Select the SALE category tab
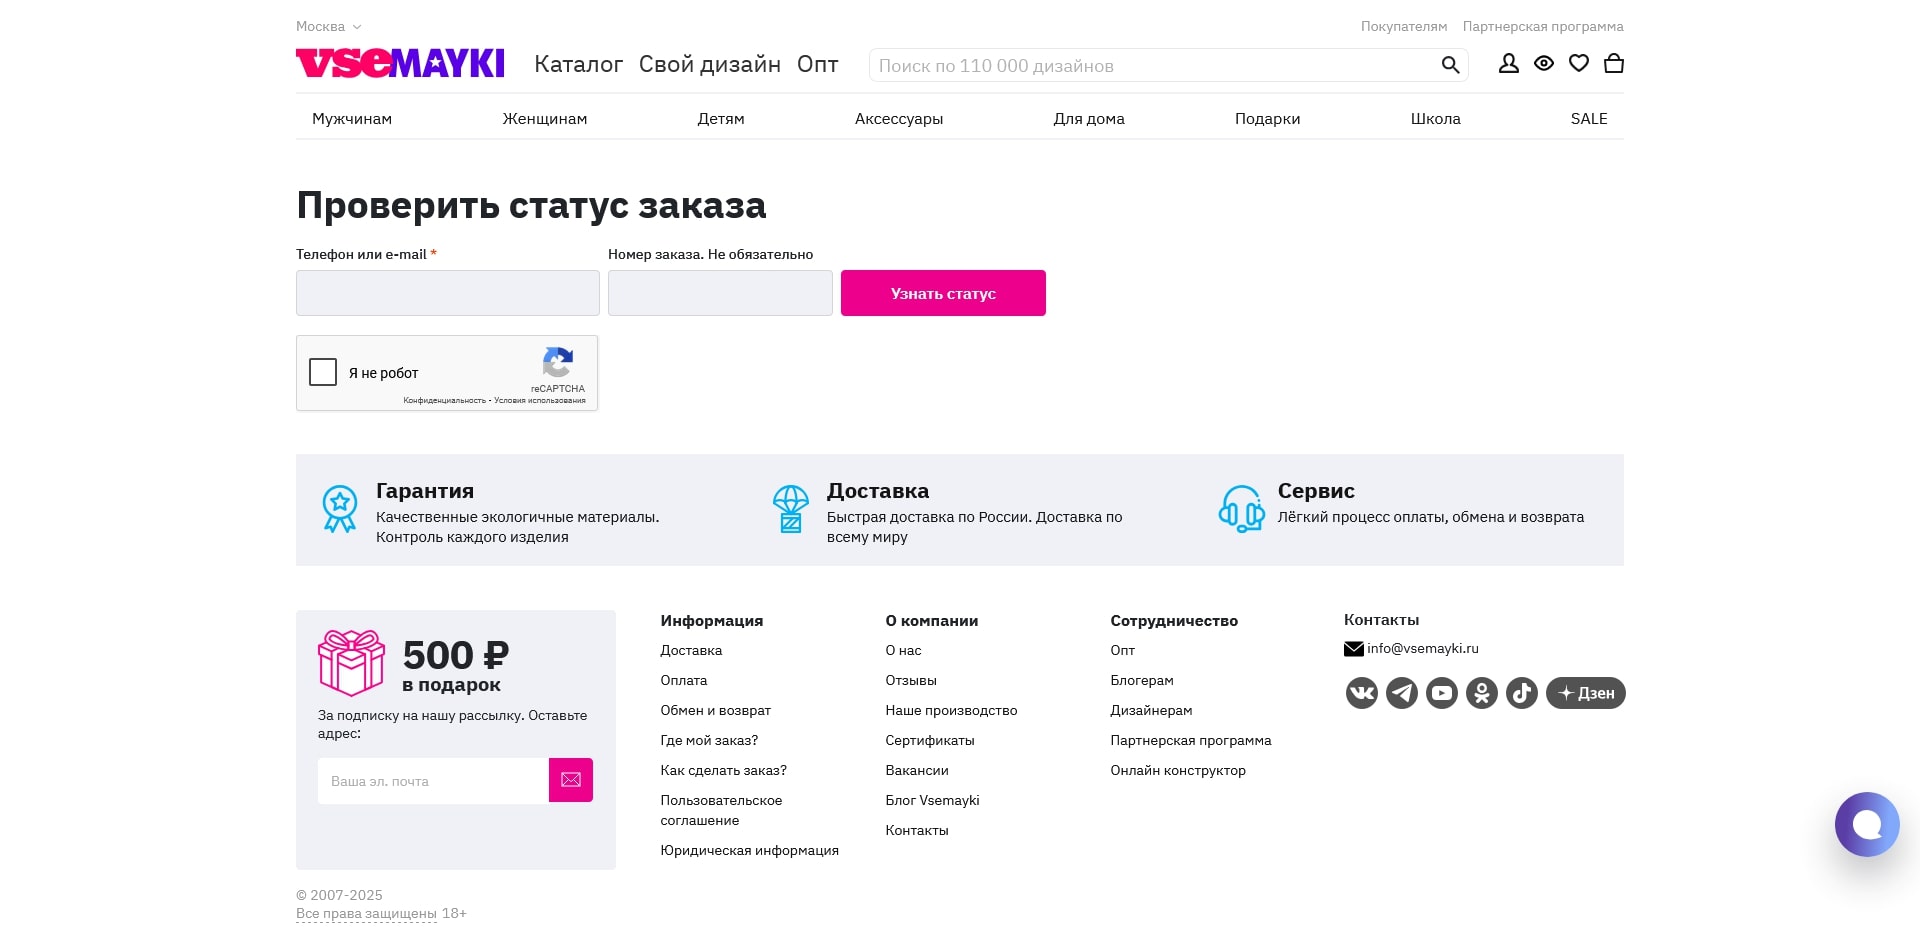This screenshot has height=927, width=1920. (1589, 118)
